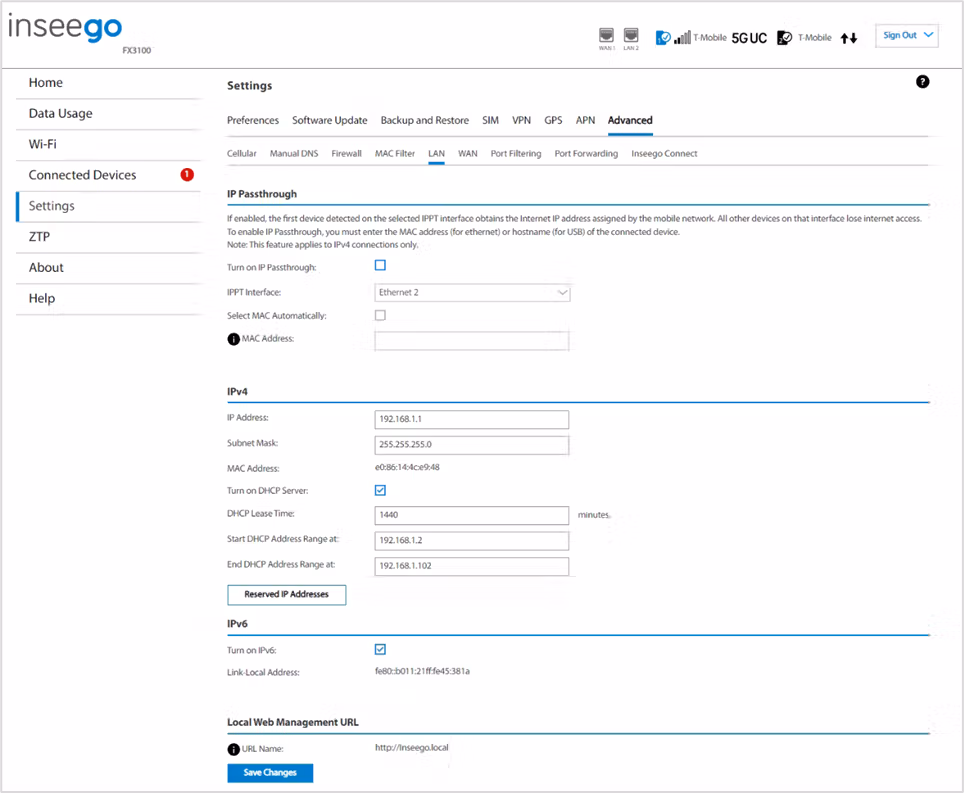The width and height of the screenshot is (964, 793).
Task: Select Settings in the sidebar
Action: coord(52,206)
